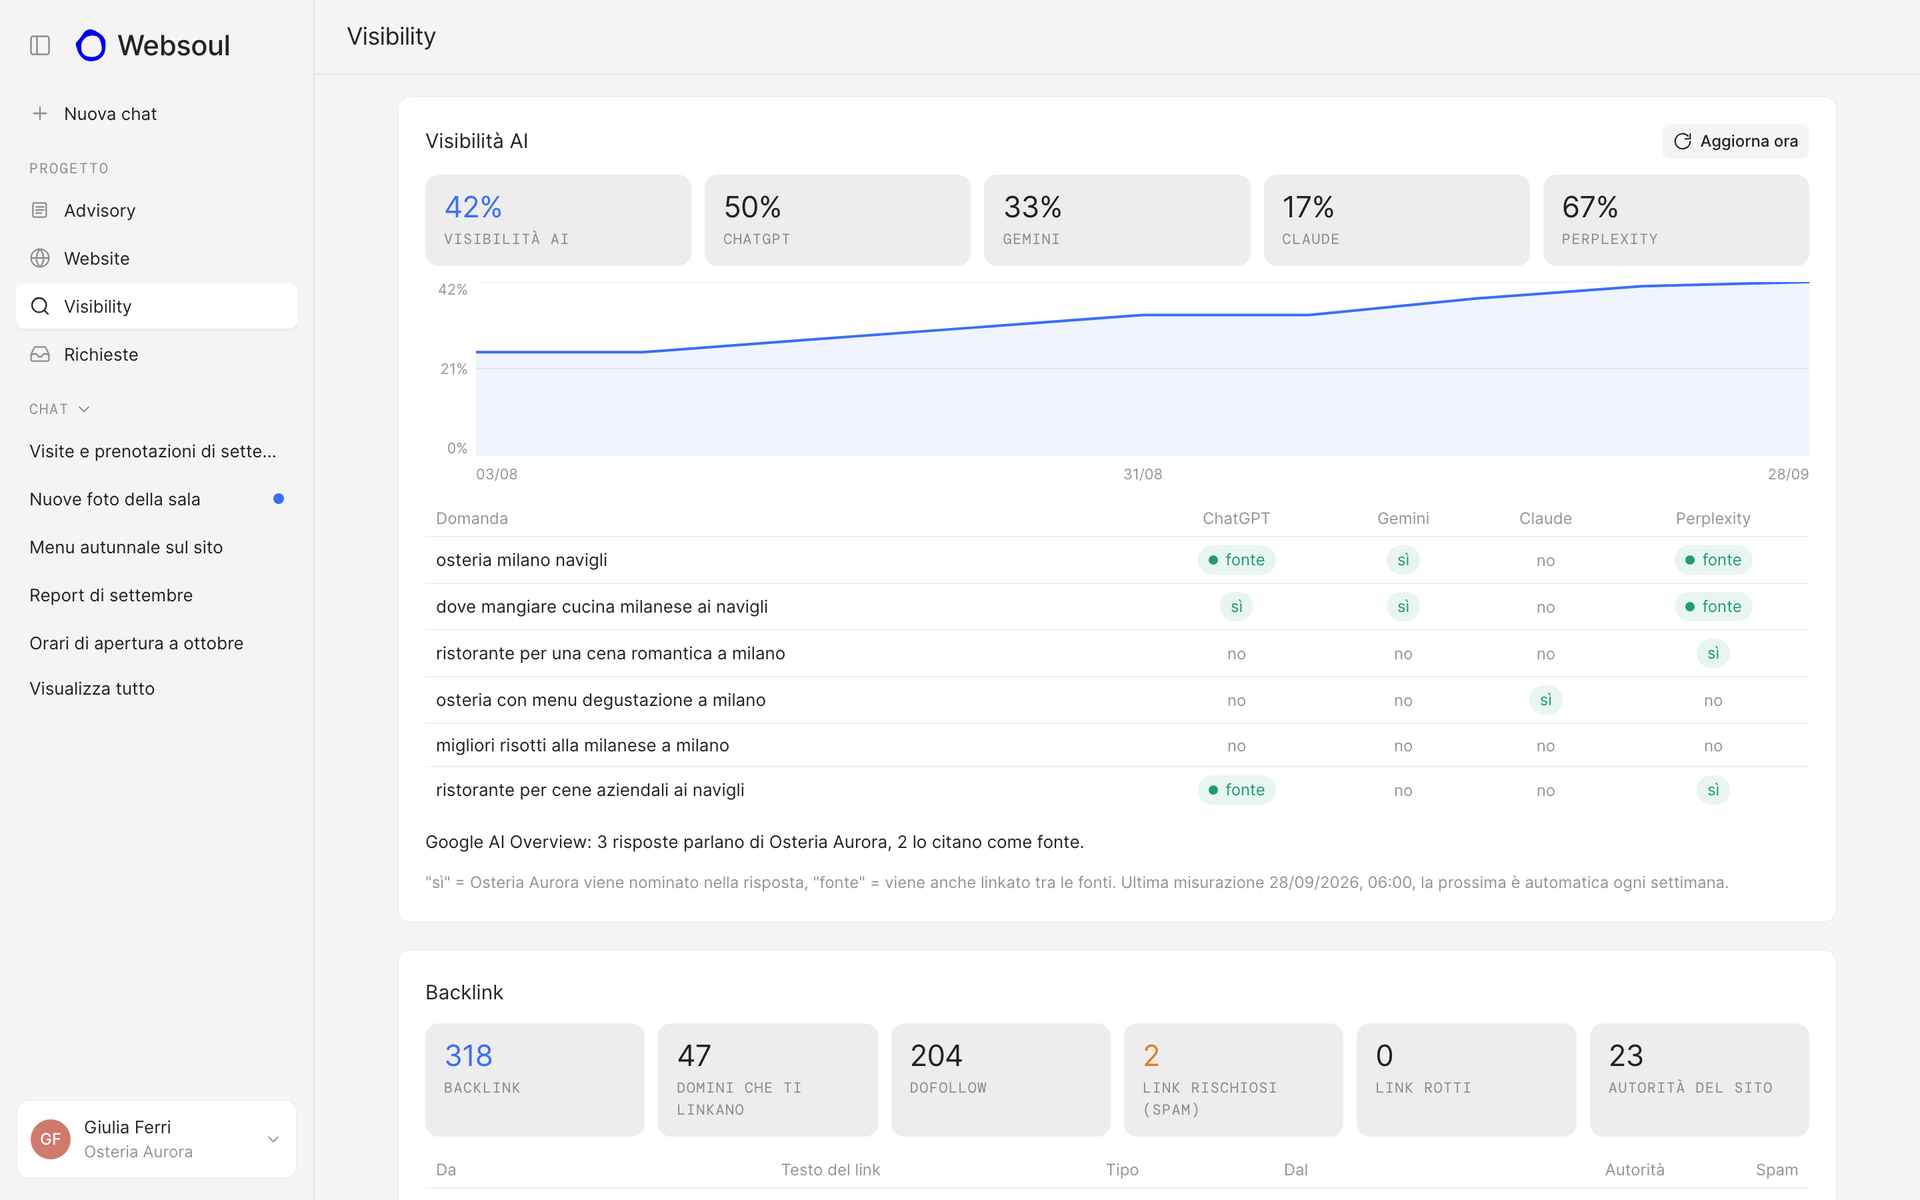
Task: Open chat Nuove foto della sala
Action: pyautogui.click(x=157, y=499)
